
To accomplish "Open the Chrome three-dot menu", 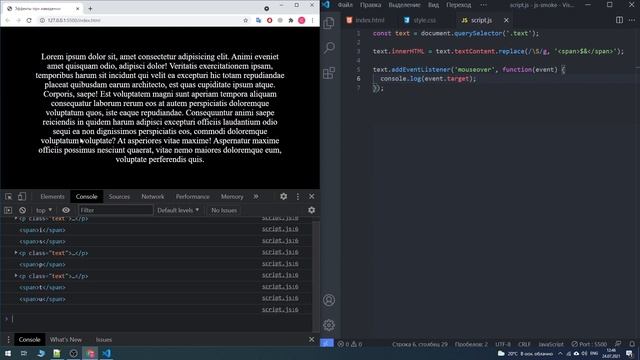I will [x=313, y=20].
